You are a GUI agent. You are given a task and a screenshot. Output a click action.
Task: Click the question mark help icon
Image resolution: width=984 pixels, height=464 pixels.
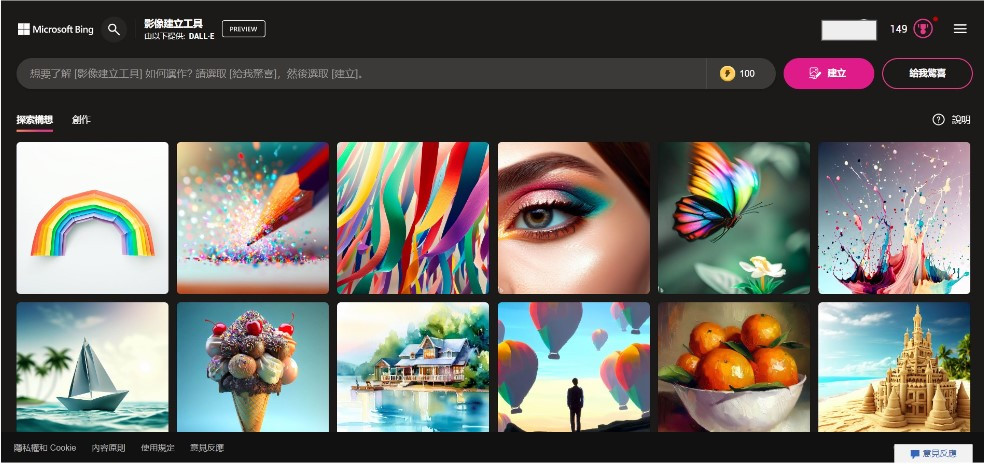pyautogui.click(x=938, y=120)
